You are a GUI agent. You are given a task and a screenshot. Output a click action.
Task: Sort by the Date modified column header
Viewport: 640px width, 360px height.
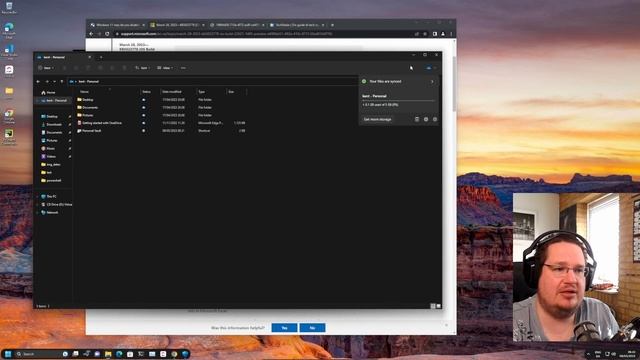(172, 92)
